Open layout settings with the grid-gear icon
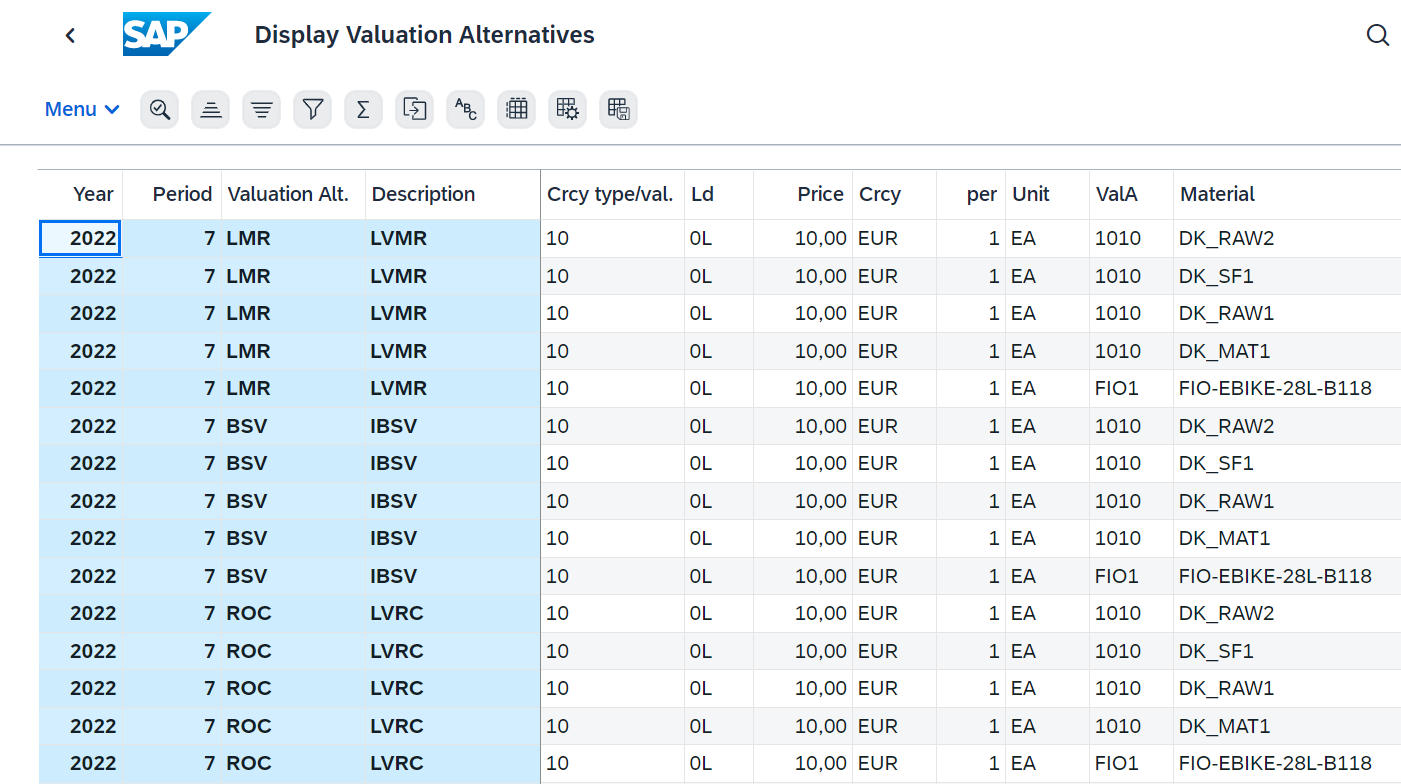 pos(567,109)
